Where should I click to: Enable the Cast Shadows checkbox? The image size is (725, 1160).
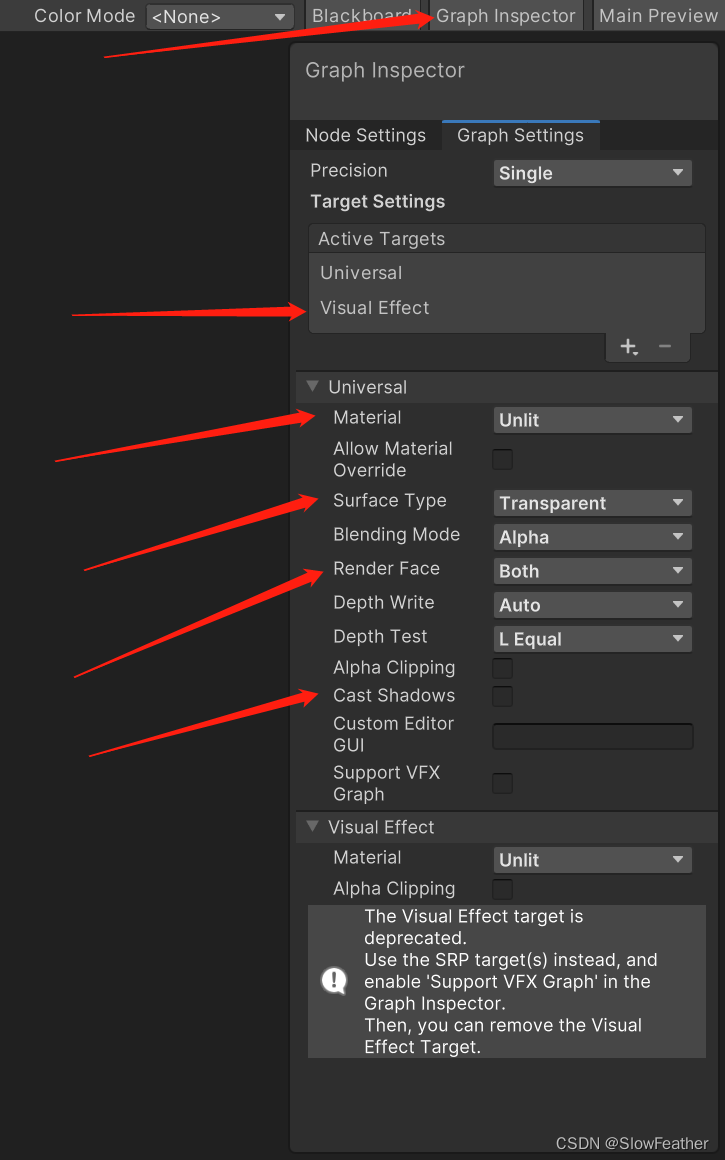(x=501, y=696)
